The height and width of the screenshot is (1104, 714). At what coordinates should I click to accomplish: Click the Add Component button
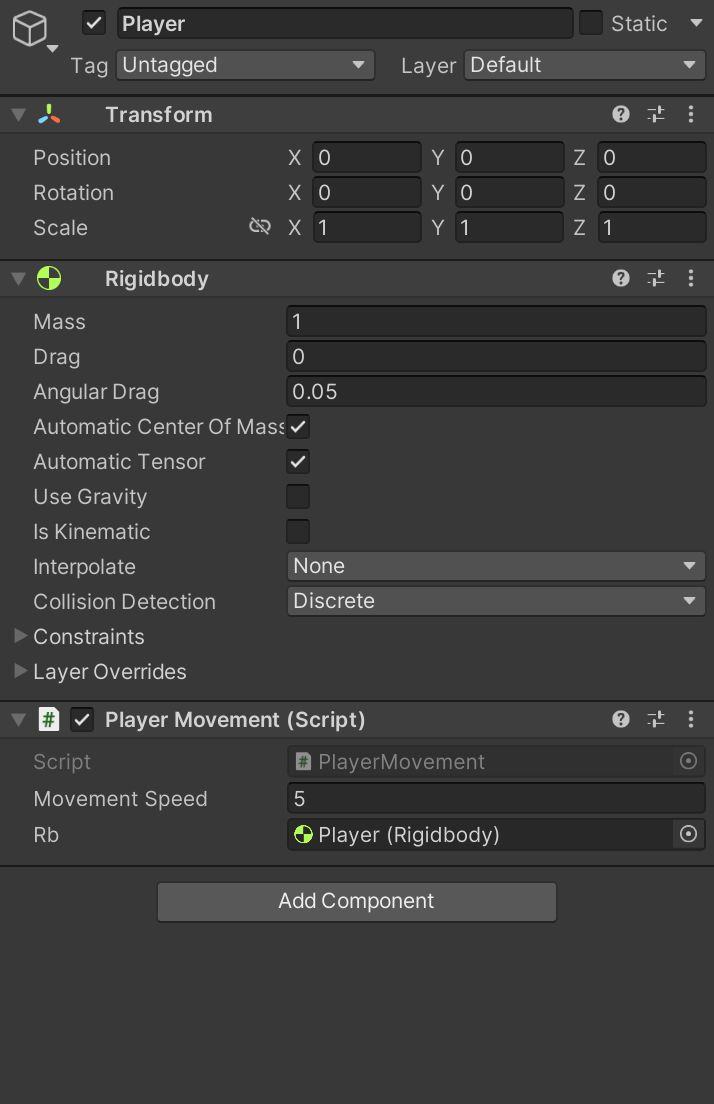click(x=357, y=901)
